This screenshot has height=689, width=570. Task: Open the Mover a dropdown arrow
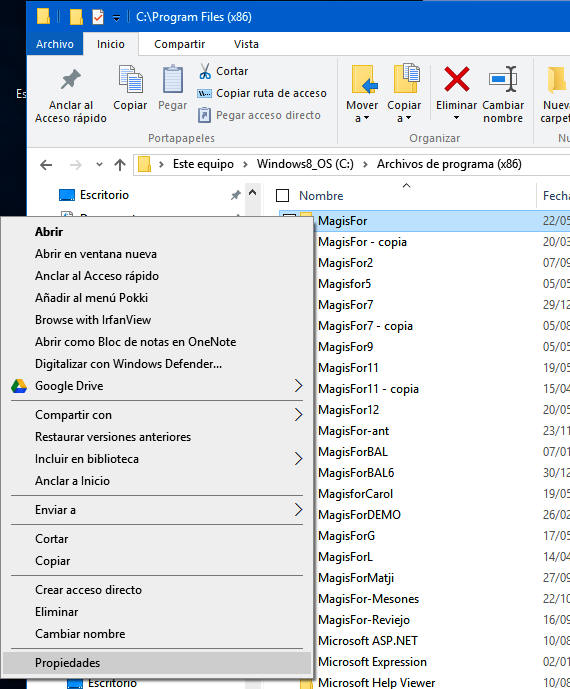(x=367, y=119)
